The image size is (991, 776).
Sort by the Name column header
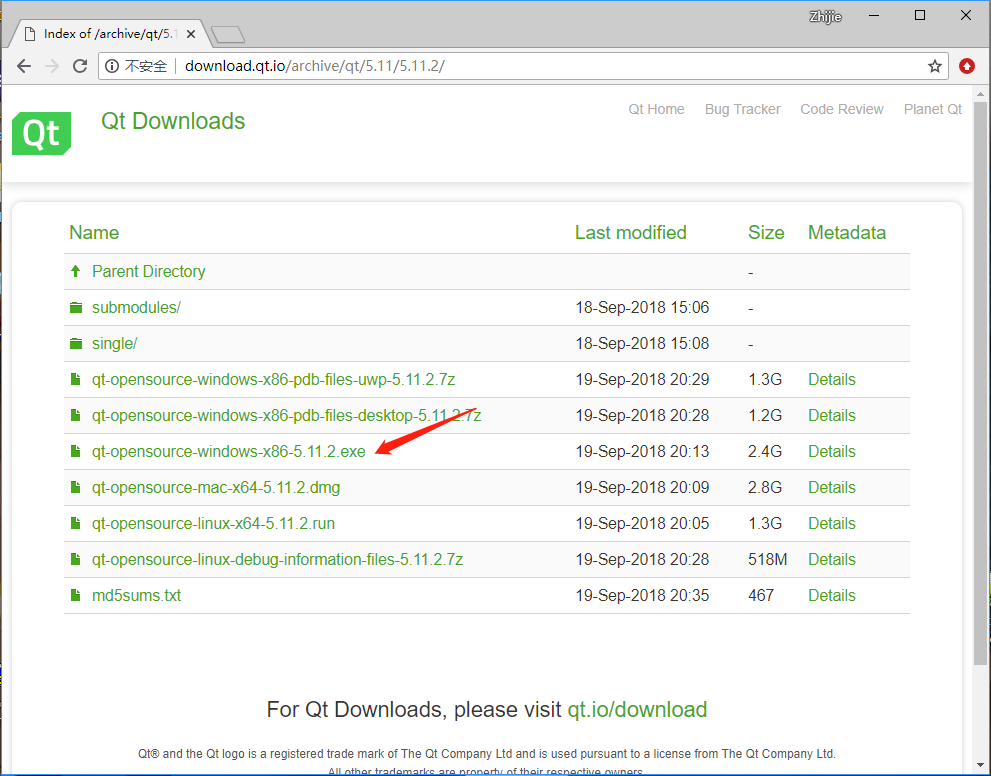pos(94,233)
